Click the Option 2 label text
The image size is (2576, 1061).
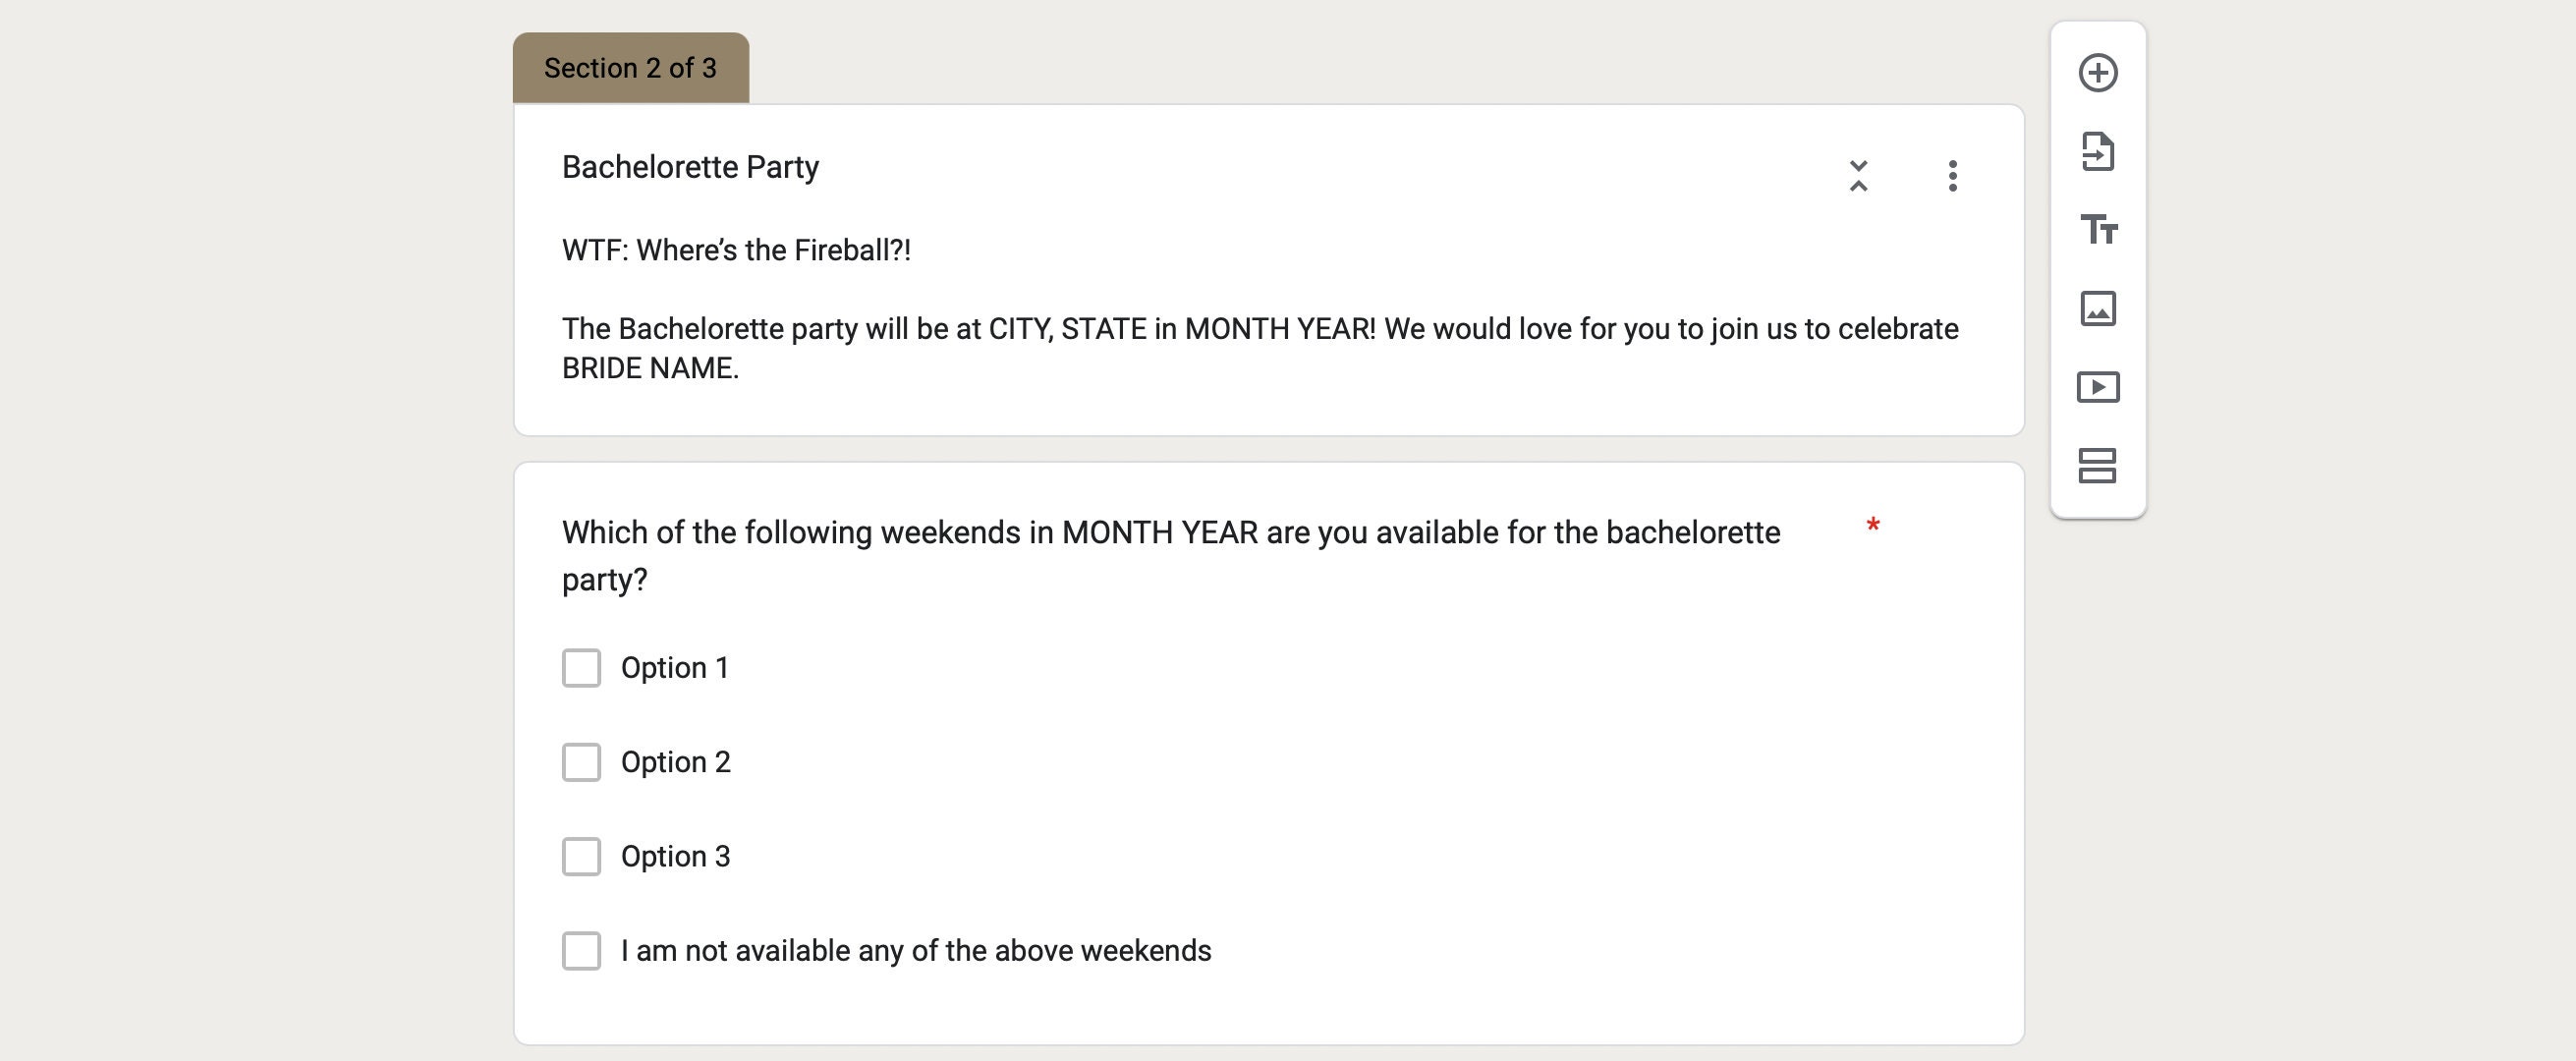676,762
